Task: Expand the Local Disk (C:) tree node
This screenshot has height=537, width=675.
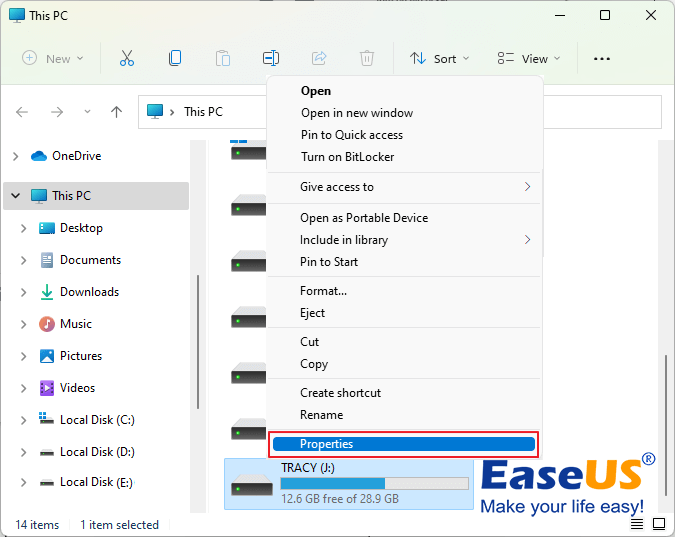Action: click(24, 420)
